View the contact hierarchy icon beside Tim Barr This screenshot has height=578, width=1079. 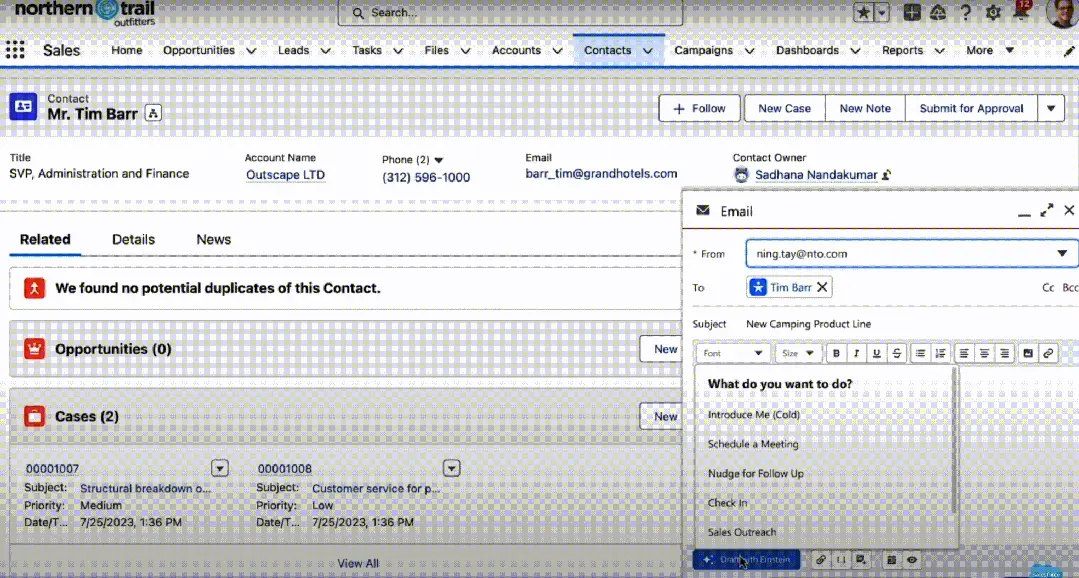(x=153, y=114)
